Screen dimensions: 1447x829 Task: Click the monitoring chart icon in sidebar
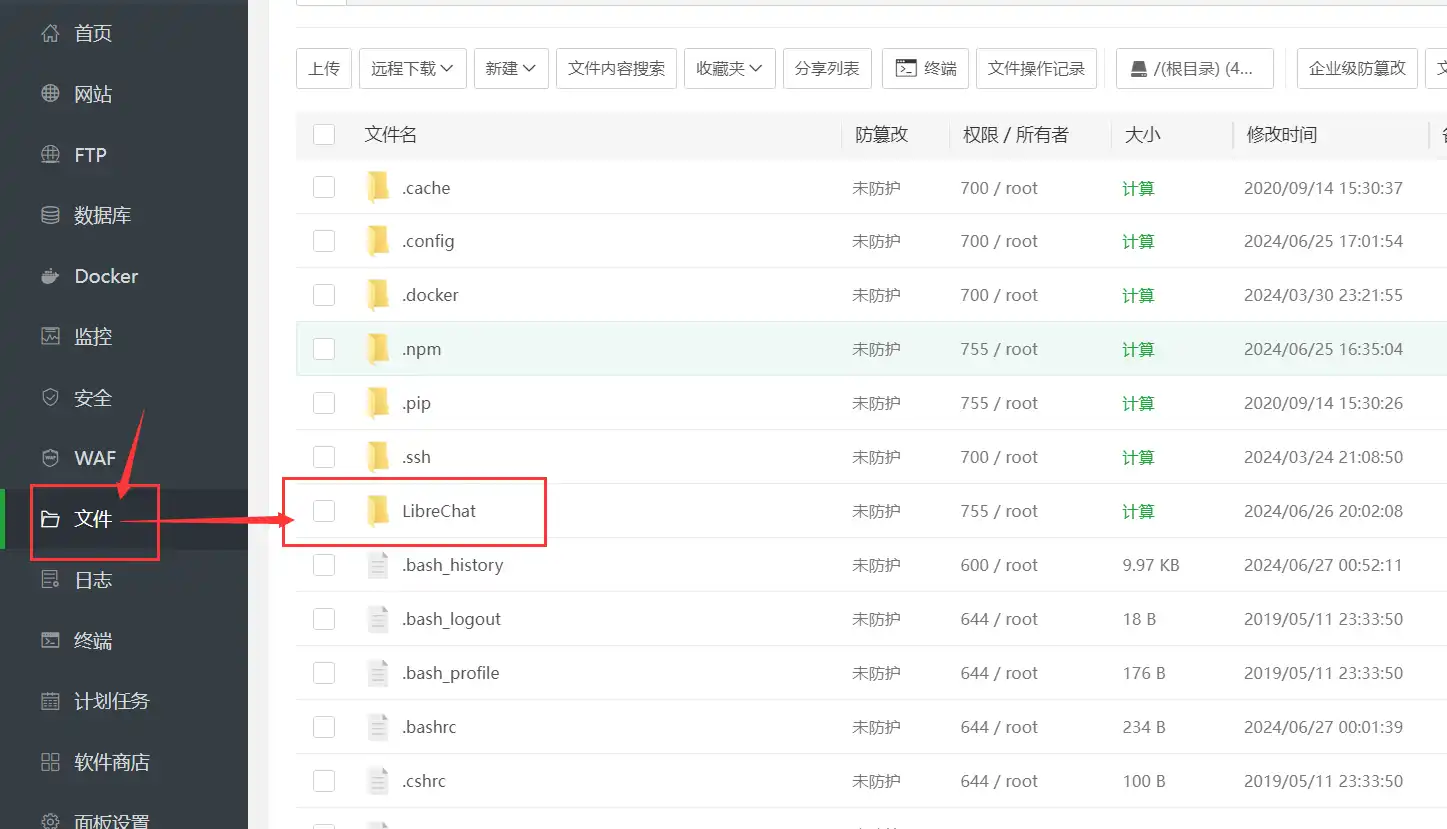[50, 337]
